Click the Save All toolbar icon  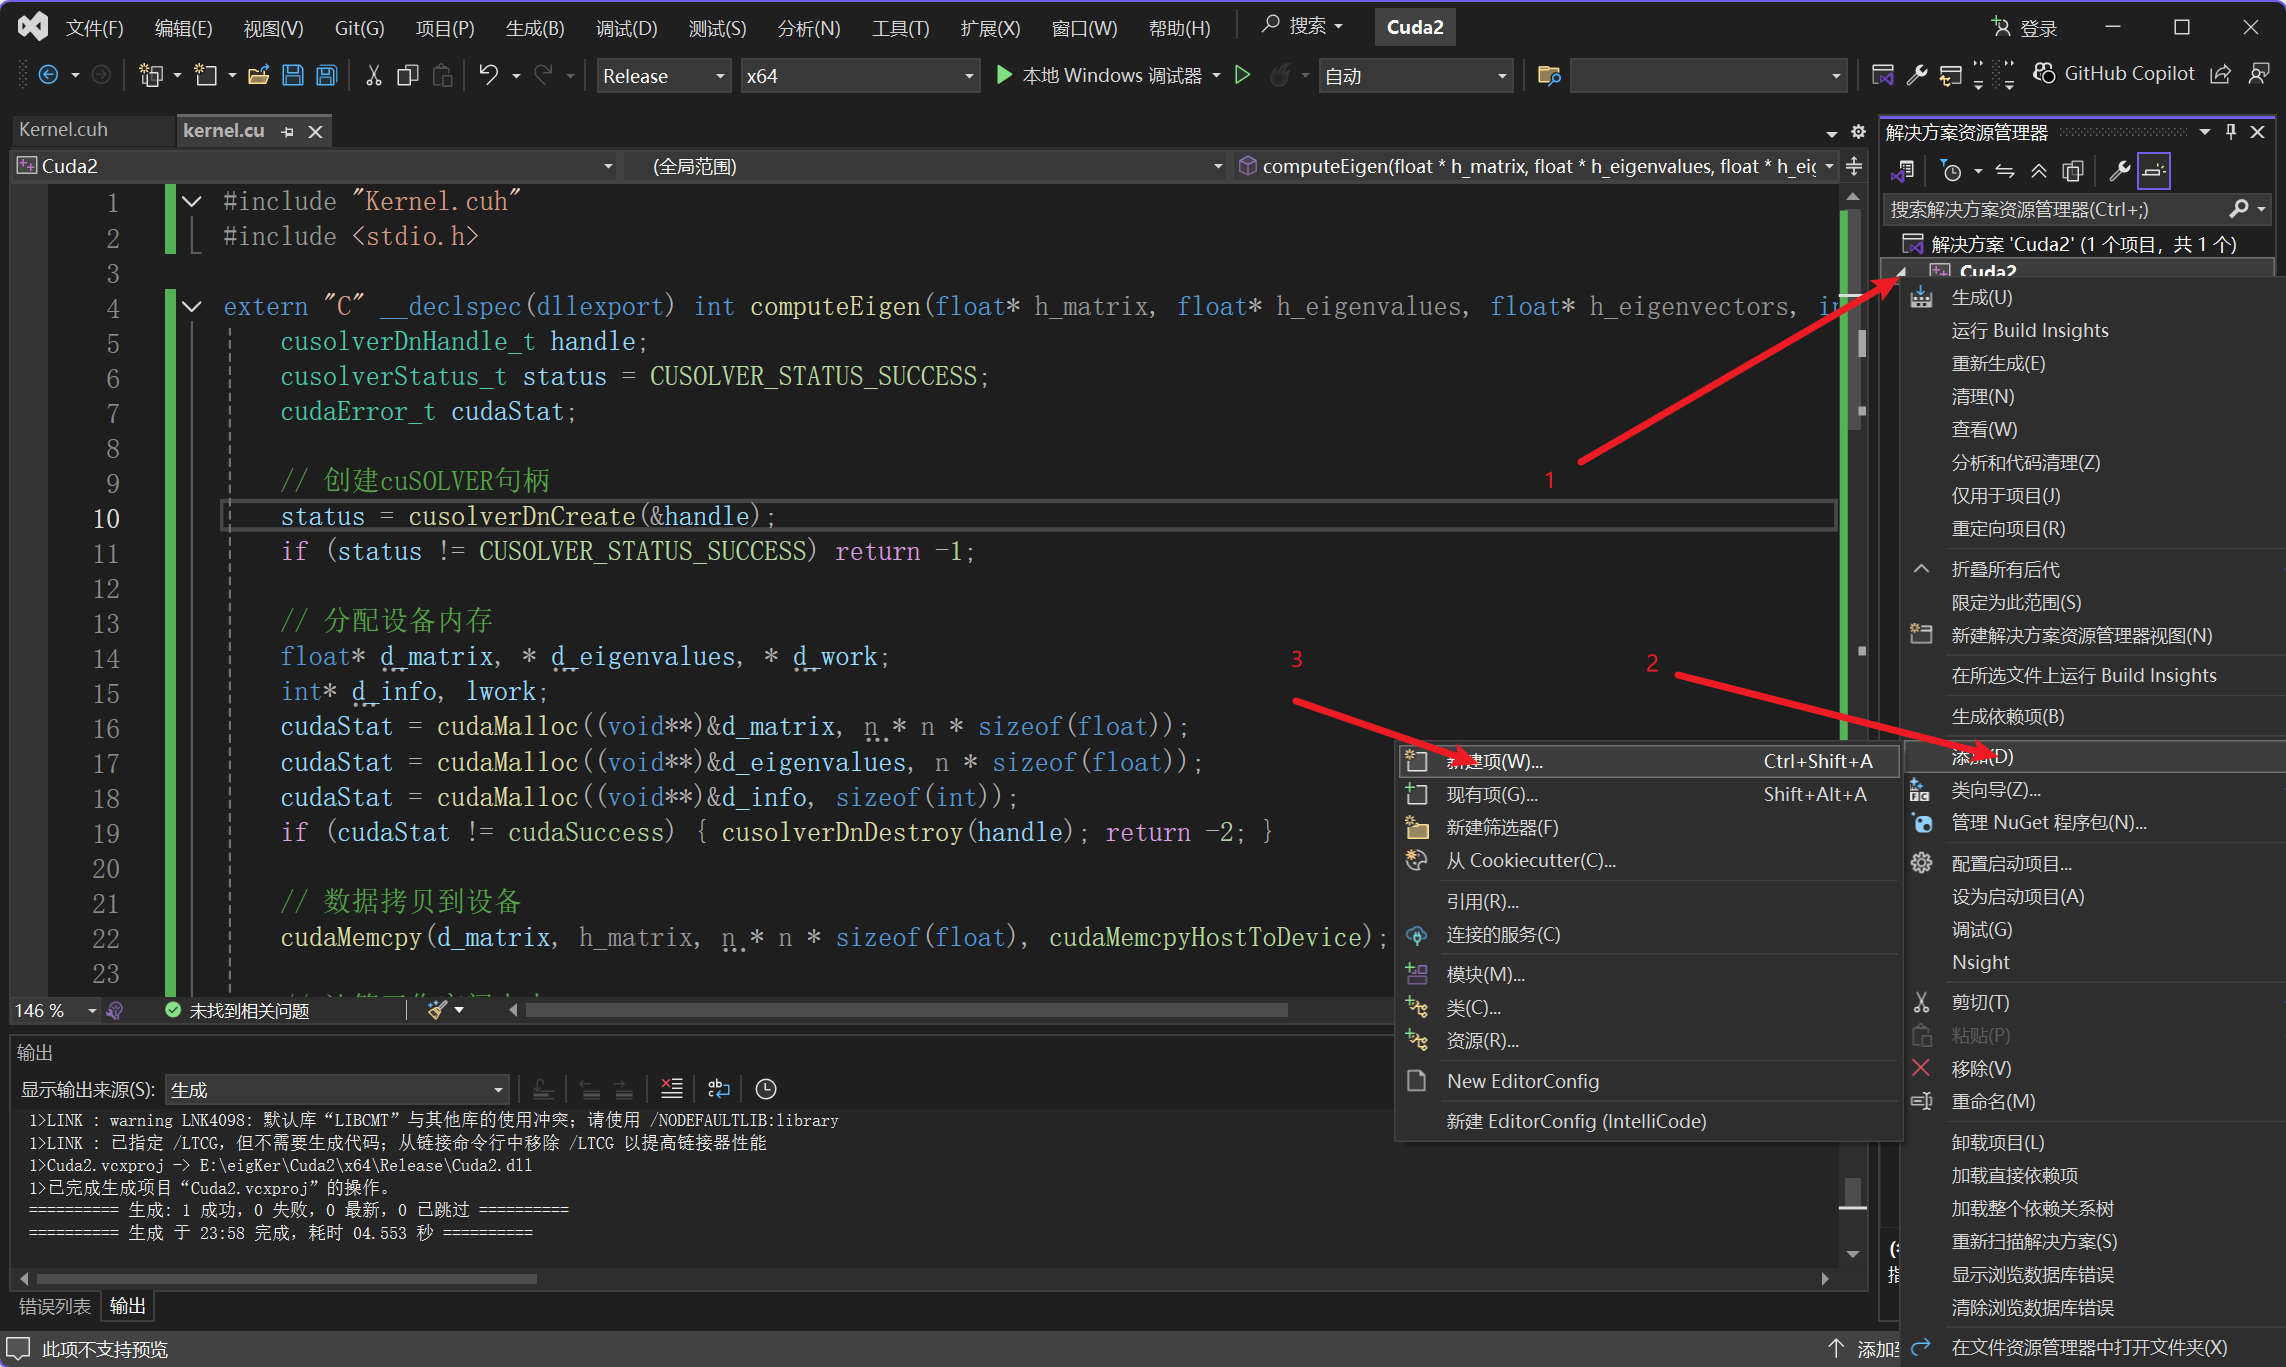(x=327, y=75)
